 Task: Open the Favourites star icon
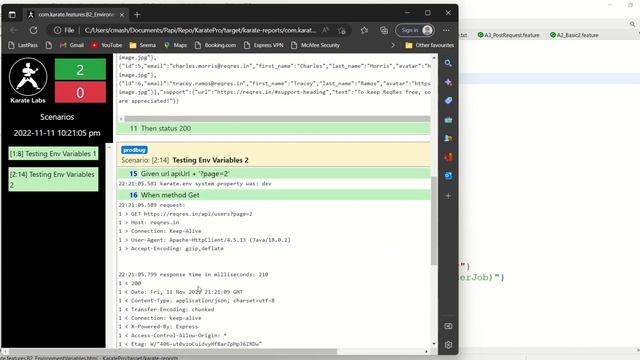(364, 30)
